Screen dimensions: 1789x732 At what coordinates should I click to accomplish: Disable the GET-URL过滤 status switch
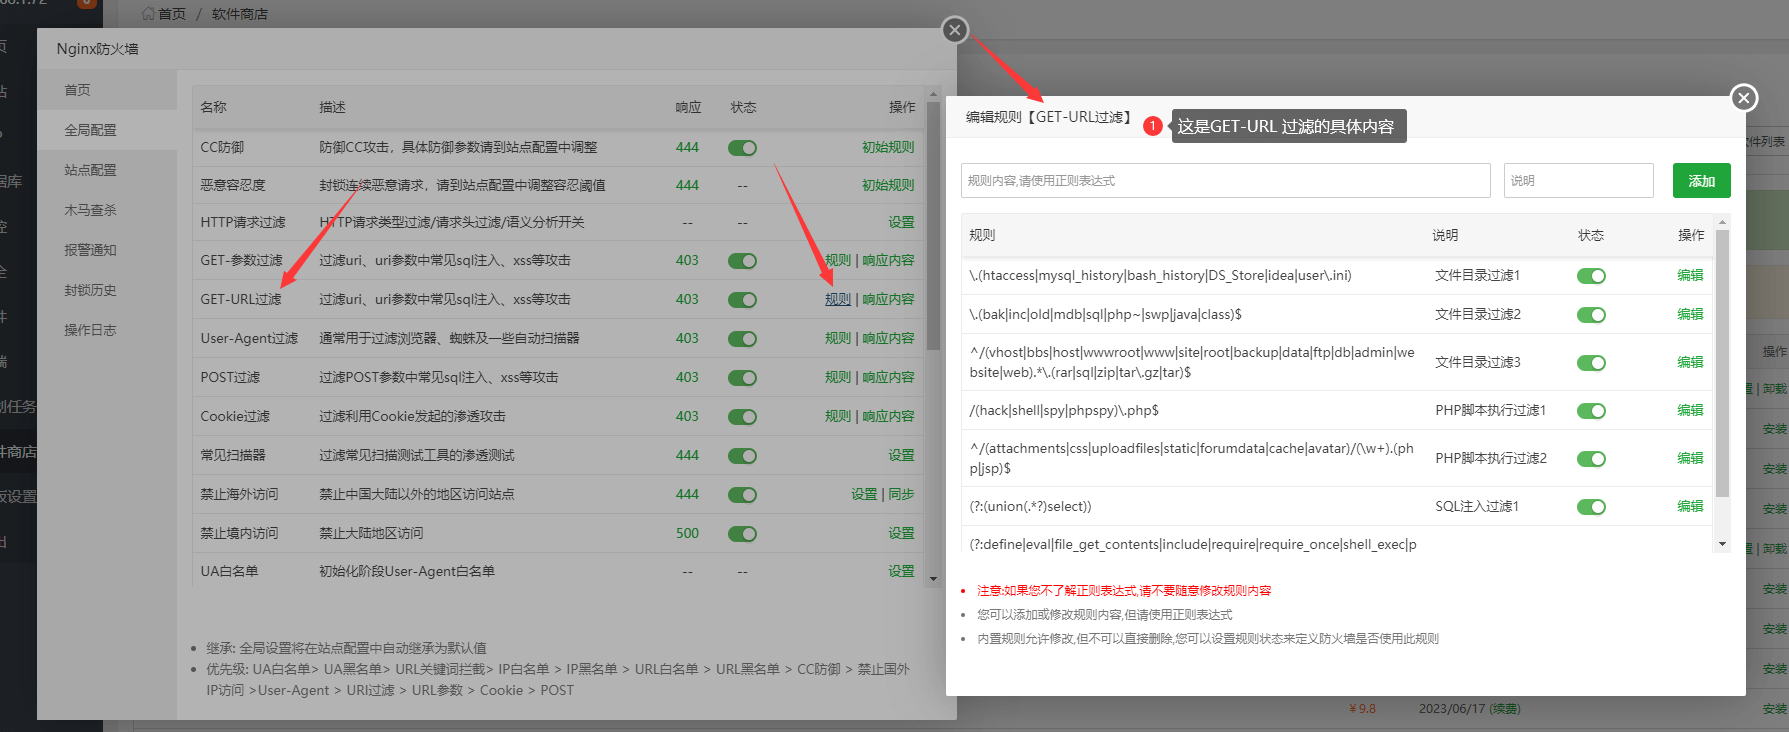point(742,300)
